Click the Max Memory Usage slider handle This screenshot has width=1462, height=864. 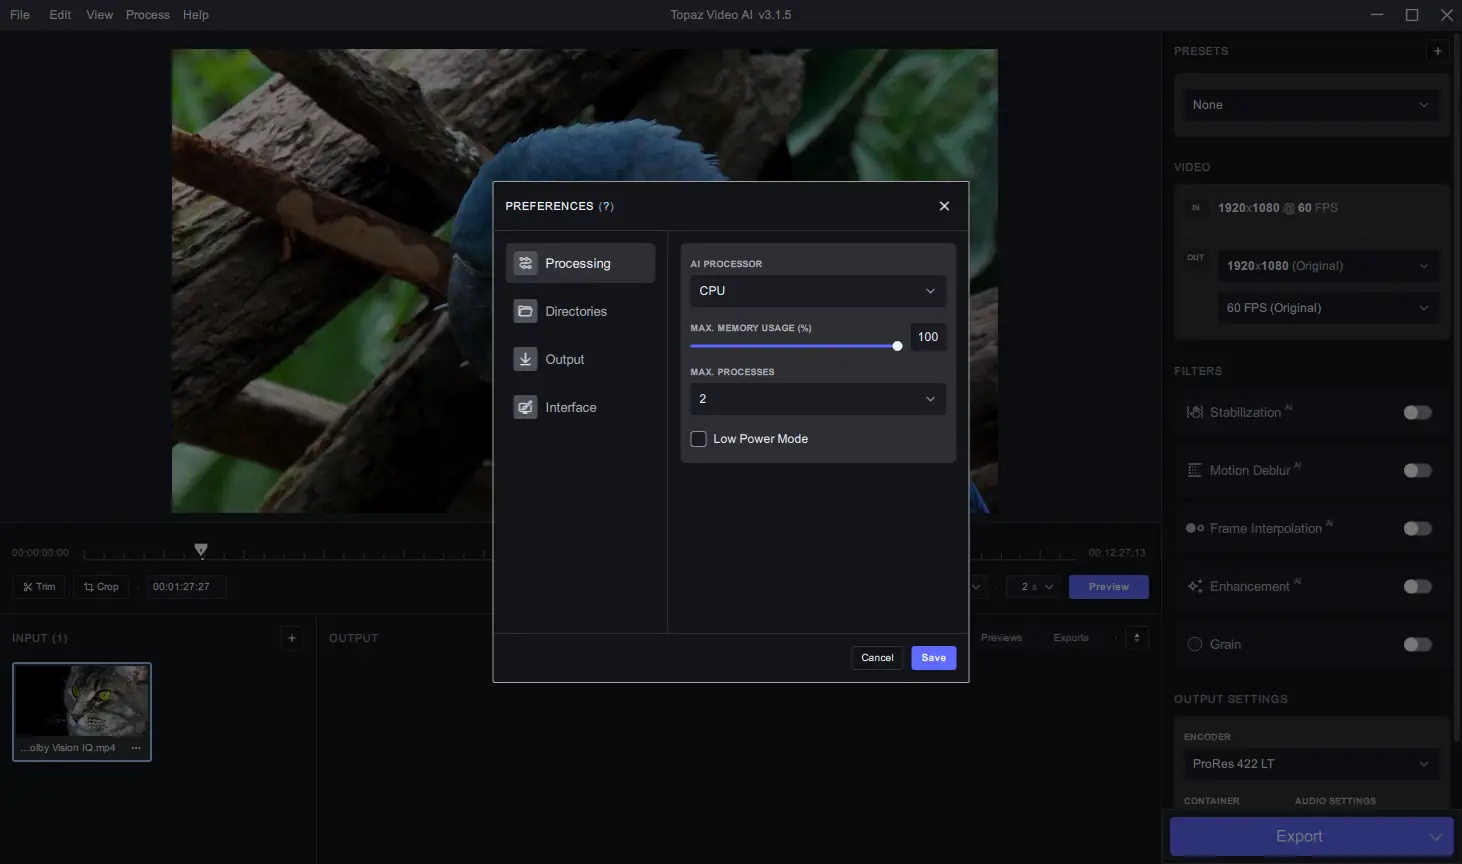coord(897,346)
